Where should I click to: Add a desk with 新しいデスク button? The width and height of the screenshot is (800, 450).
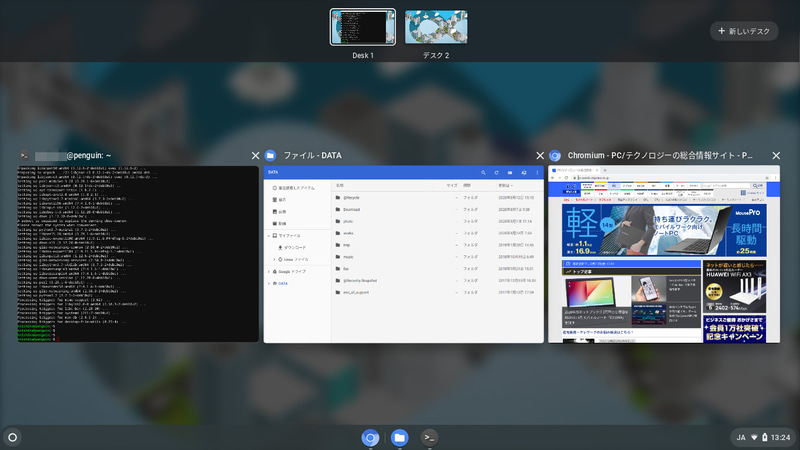[744, 31]
